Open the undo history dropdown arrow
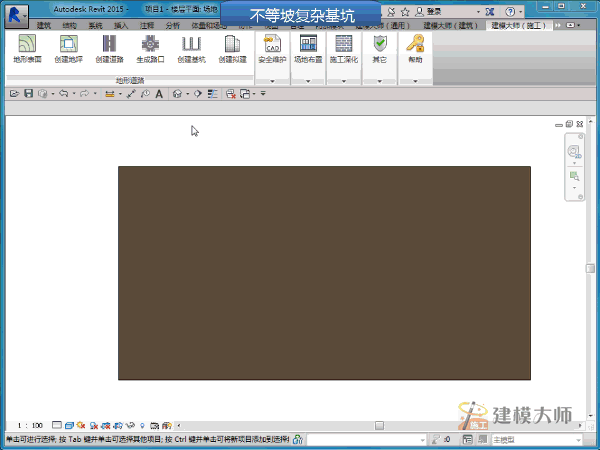Viewport: 600px width, 450px height. coord(73,94)
